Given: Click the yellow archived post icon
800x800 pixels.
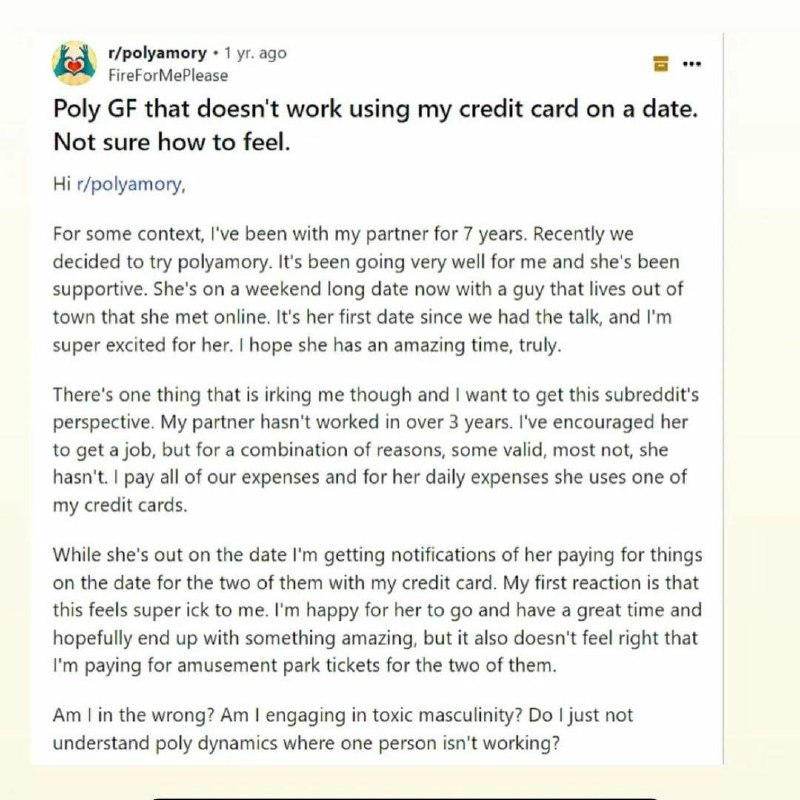Looking at the screenshot, I should [x=661, y=64].
